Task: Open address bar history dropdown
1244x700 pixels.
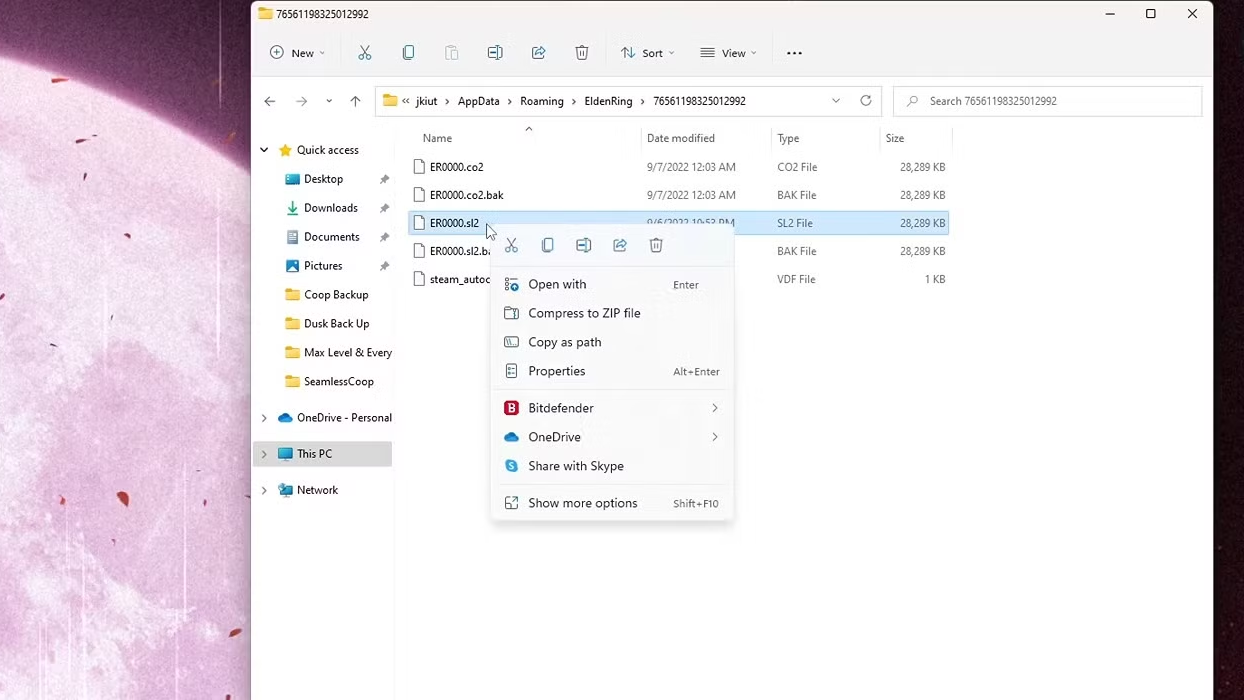Action: pyautogui.click(x=836, y=101)
